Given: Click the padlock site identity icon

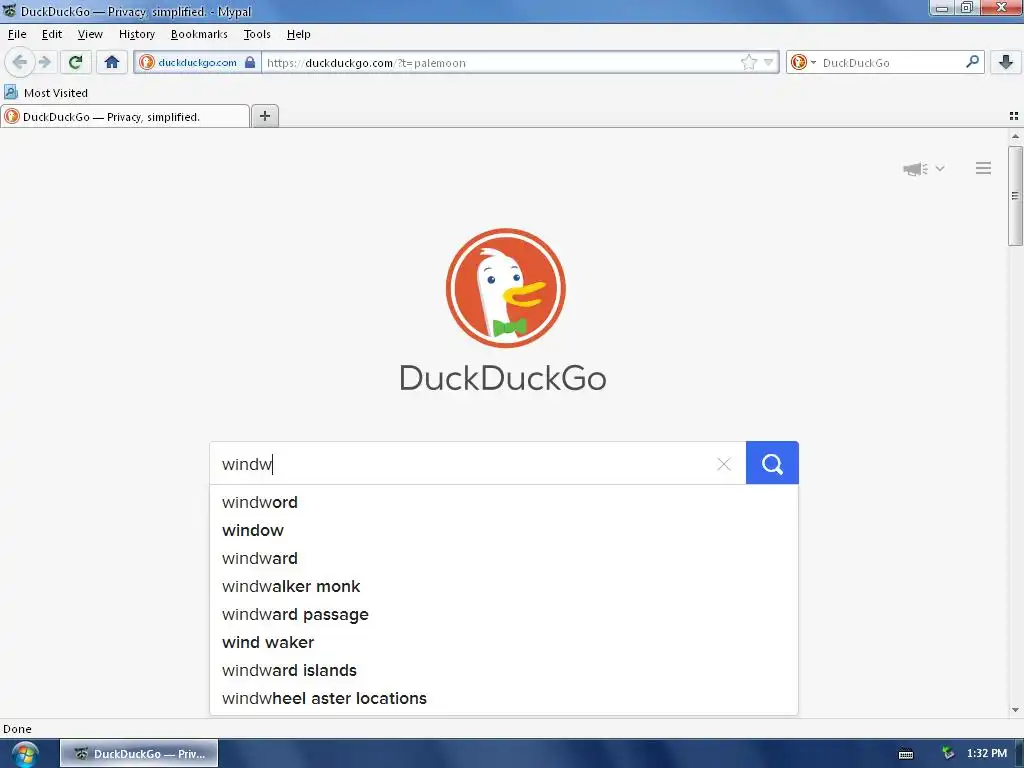Looking at the screenshot, I should tap(249, 63).
